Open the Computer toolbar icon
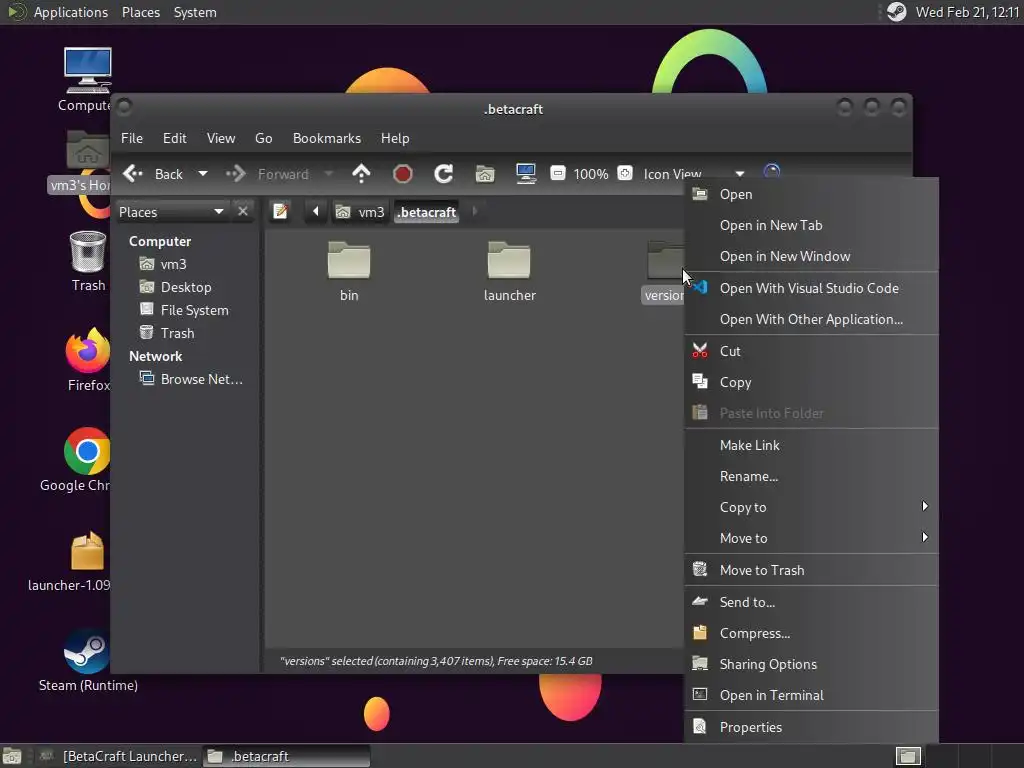 [526, 174]
